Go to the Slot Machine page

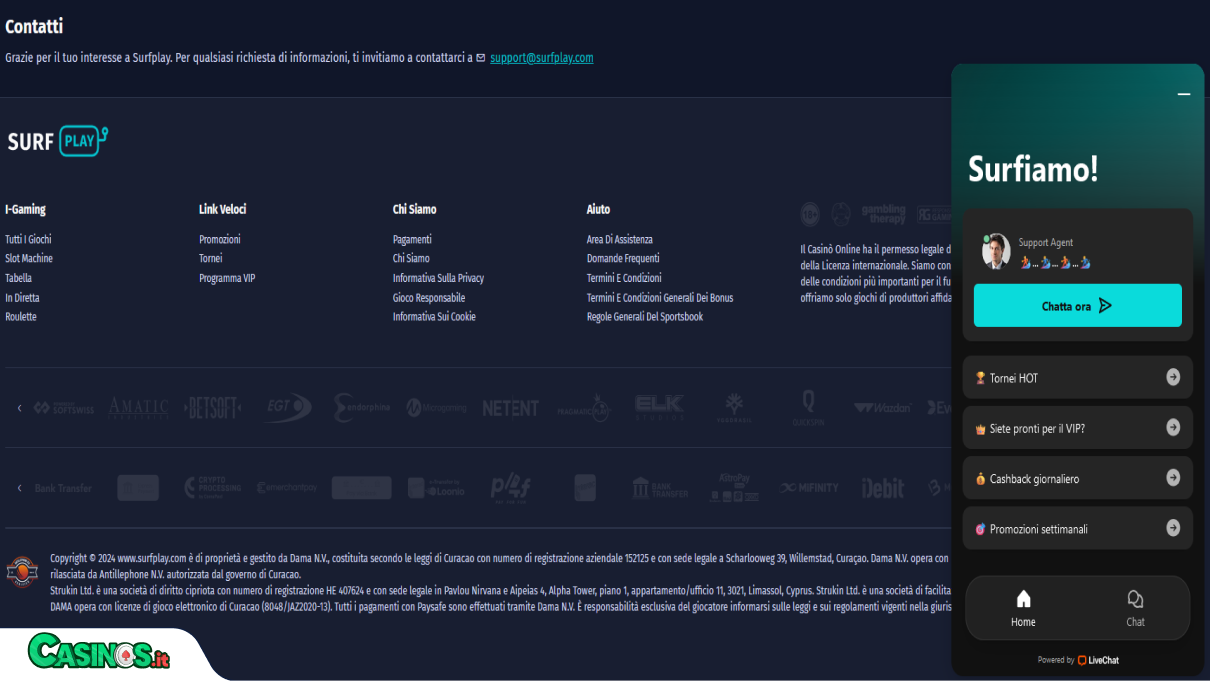click(x=29, y=258)
